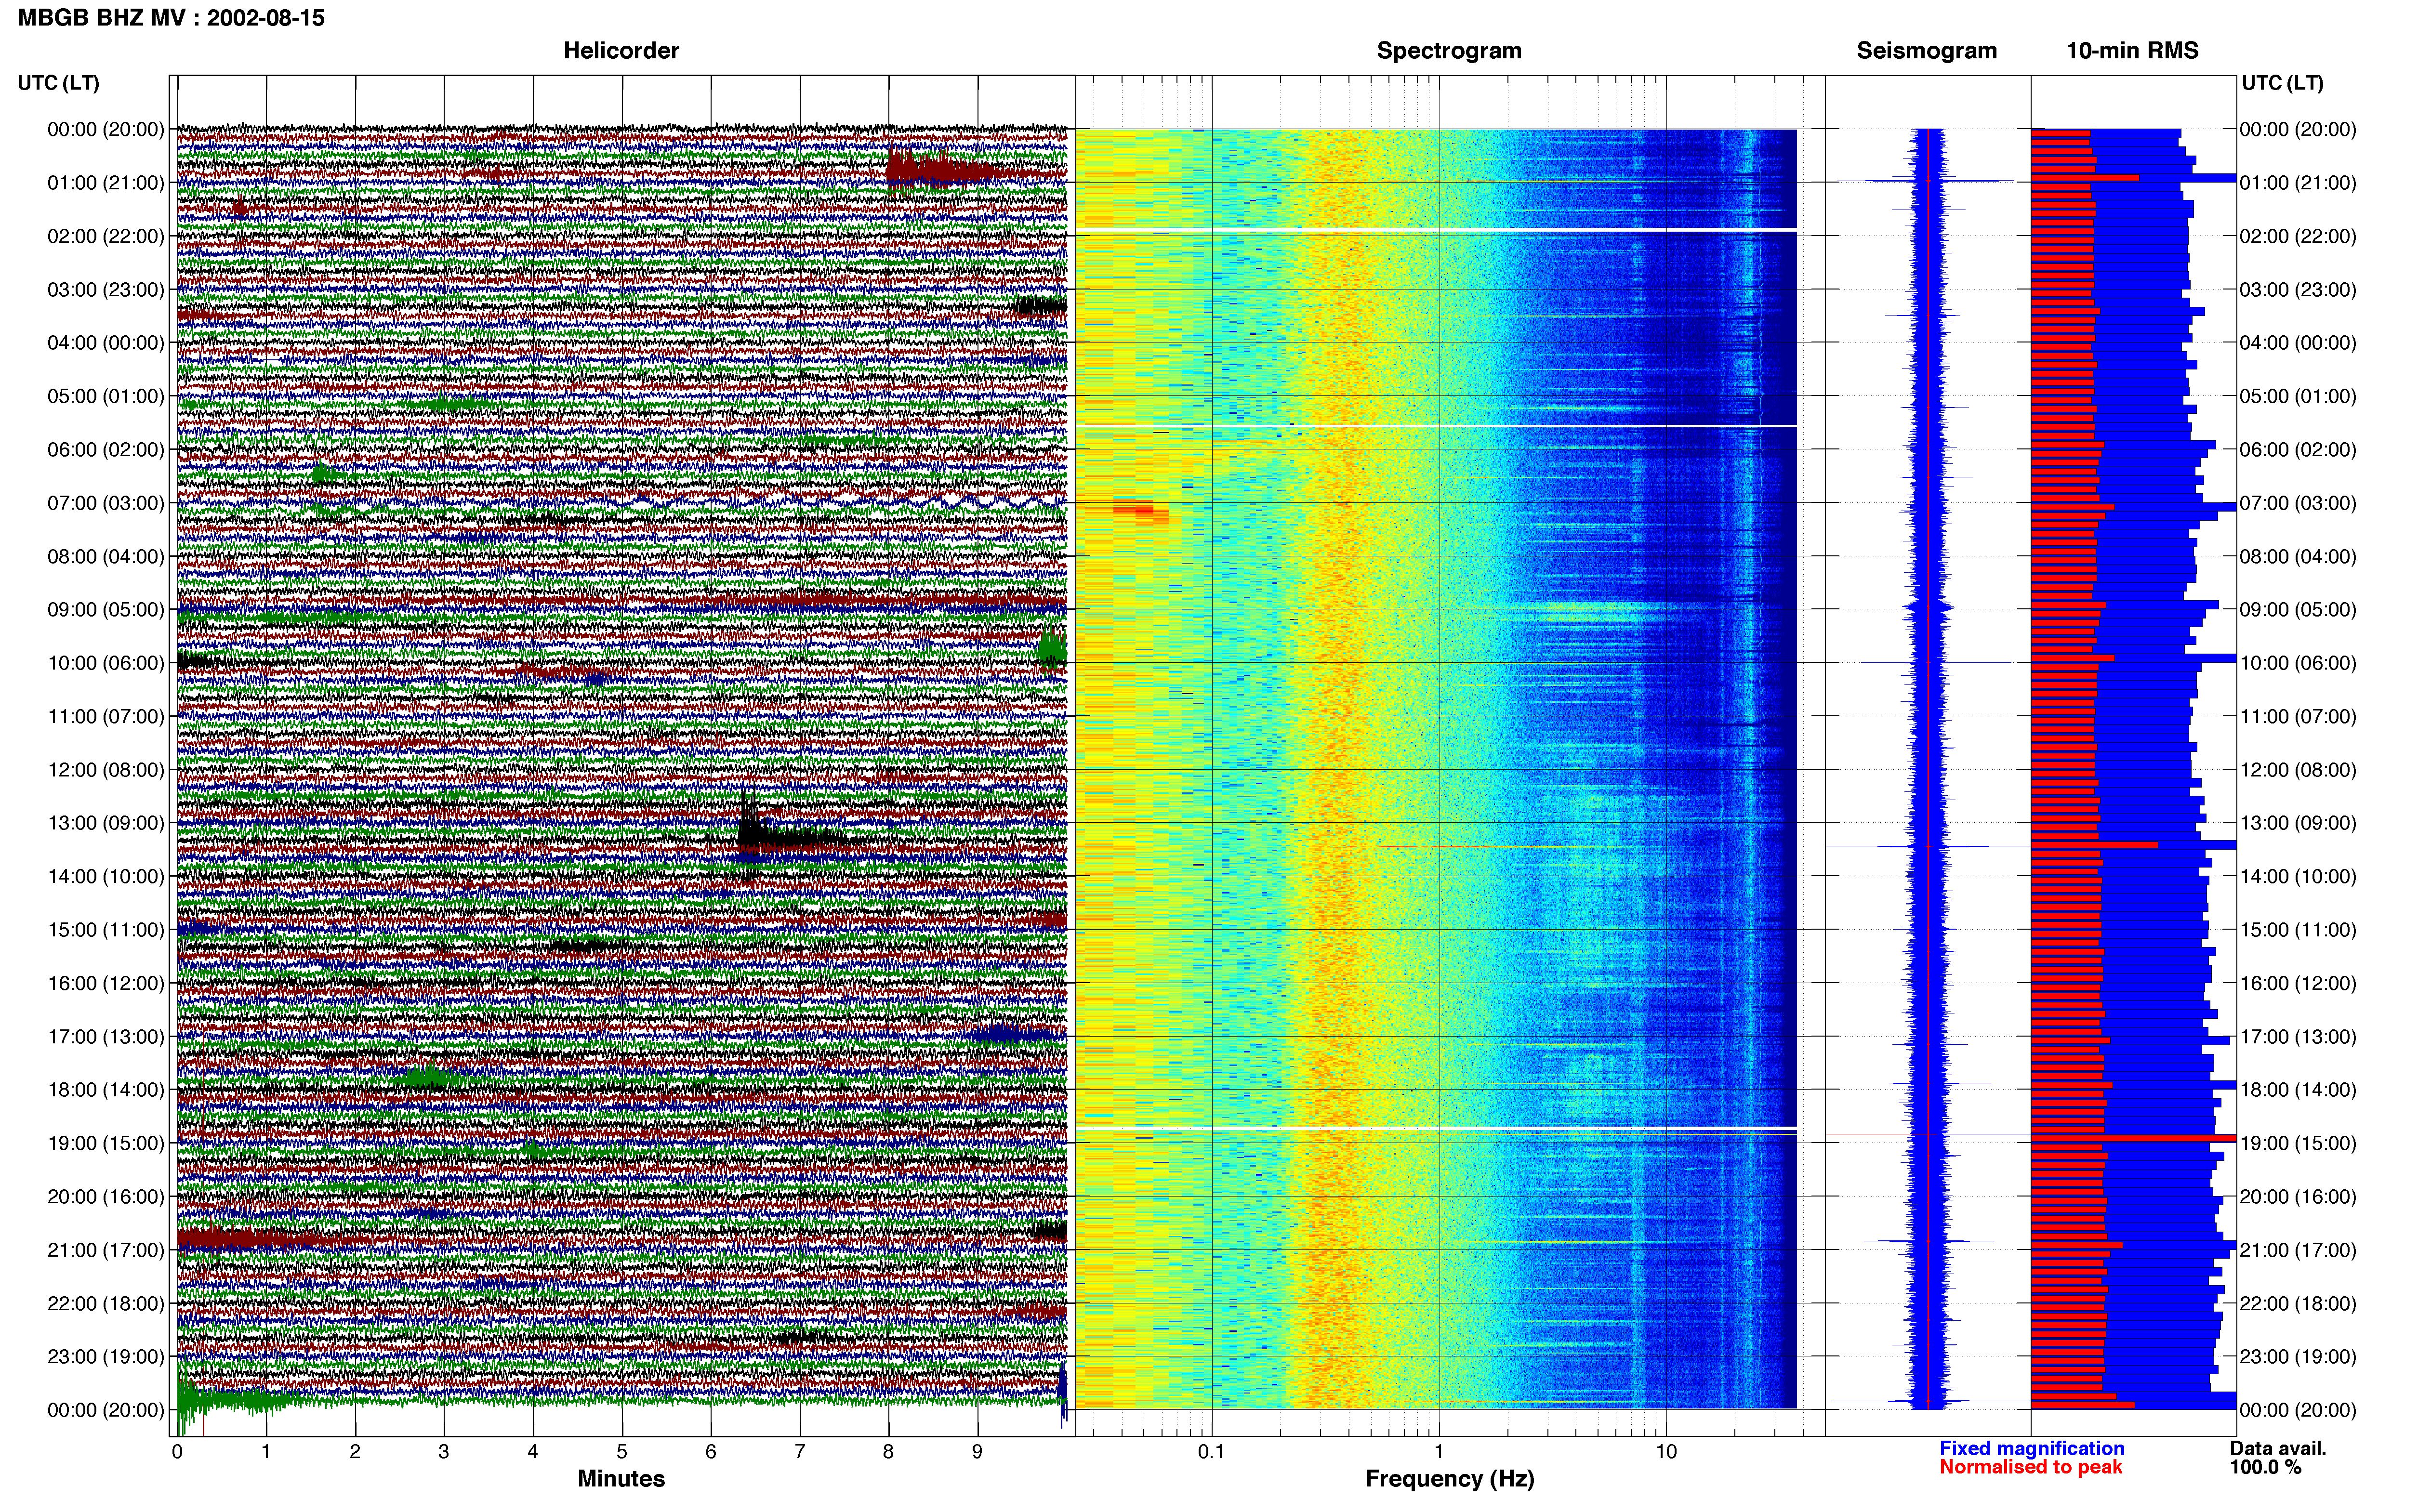Click minute tick '9' on helicorder axis

pos(977,1452)
